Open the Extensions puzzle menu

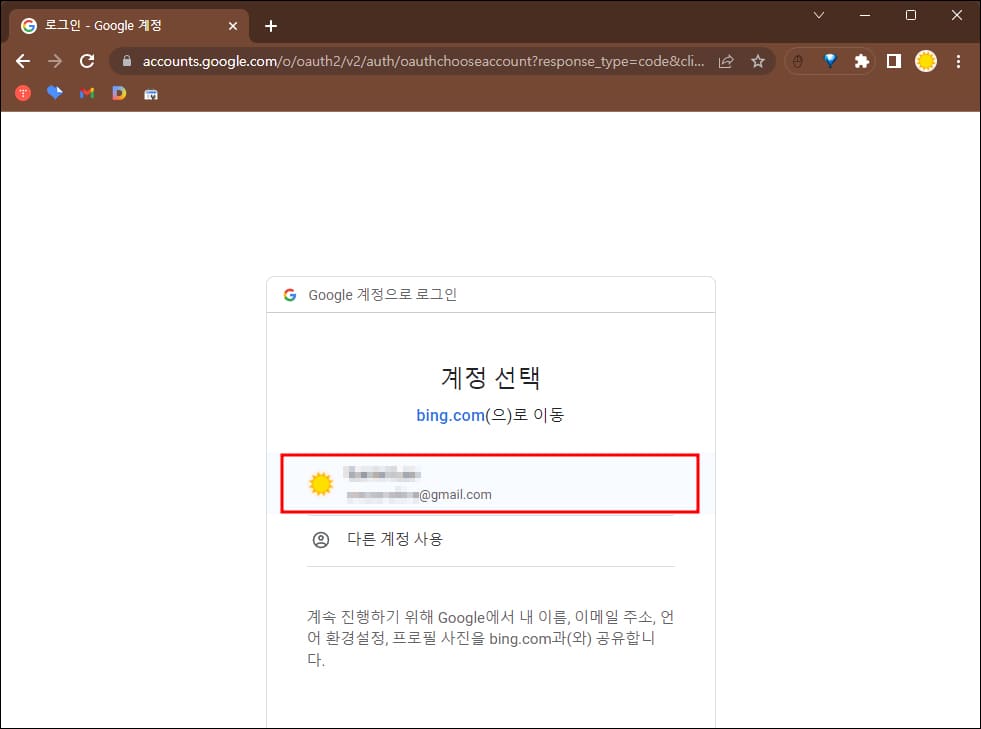point(862,61)
